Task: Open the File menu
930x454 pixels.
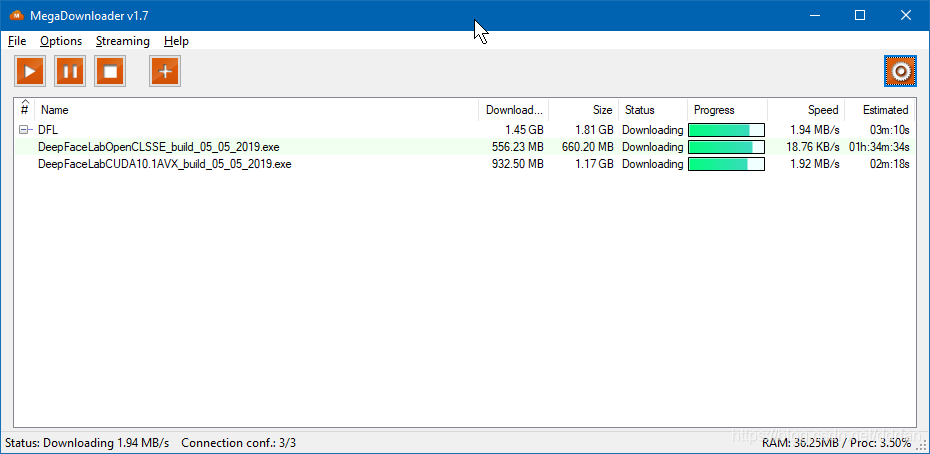Action: pyautogui.click(x=17, y=41)
